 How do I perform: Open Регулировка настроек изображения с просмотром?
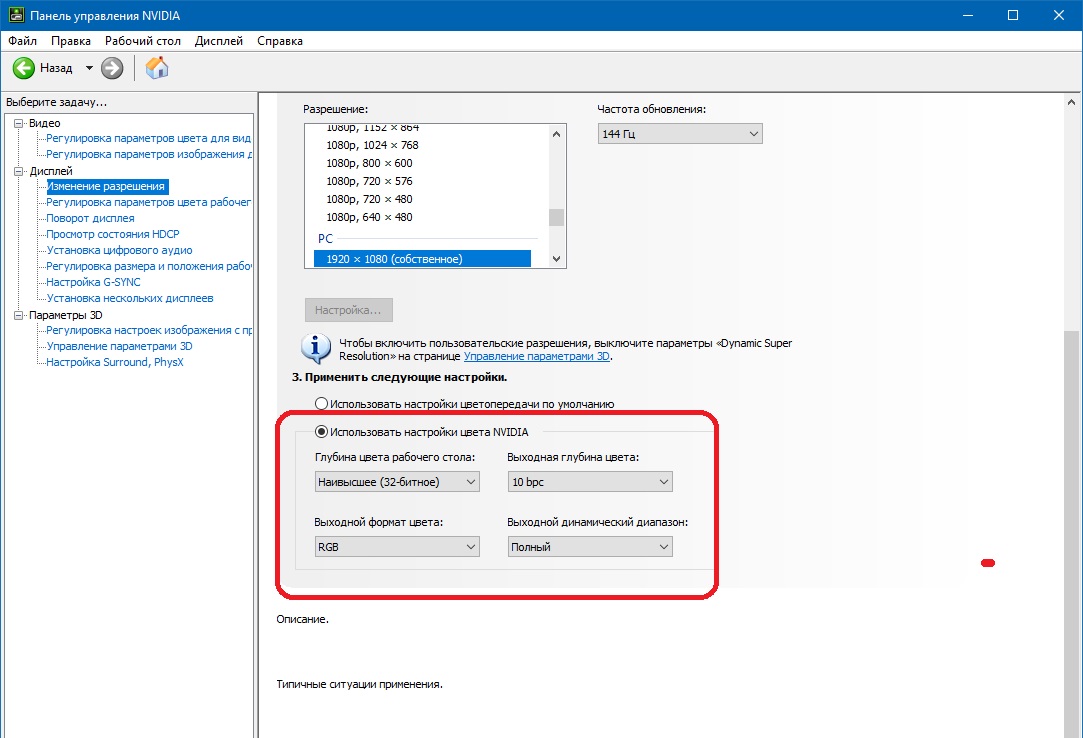coord(148,330)
